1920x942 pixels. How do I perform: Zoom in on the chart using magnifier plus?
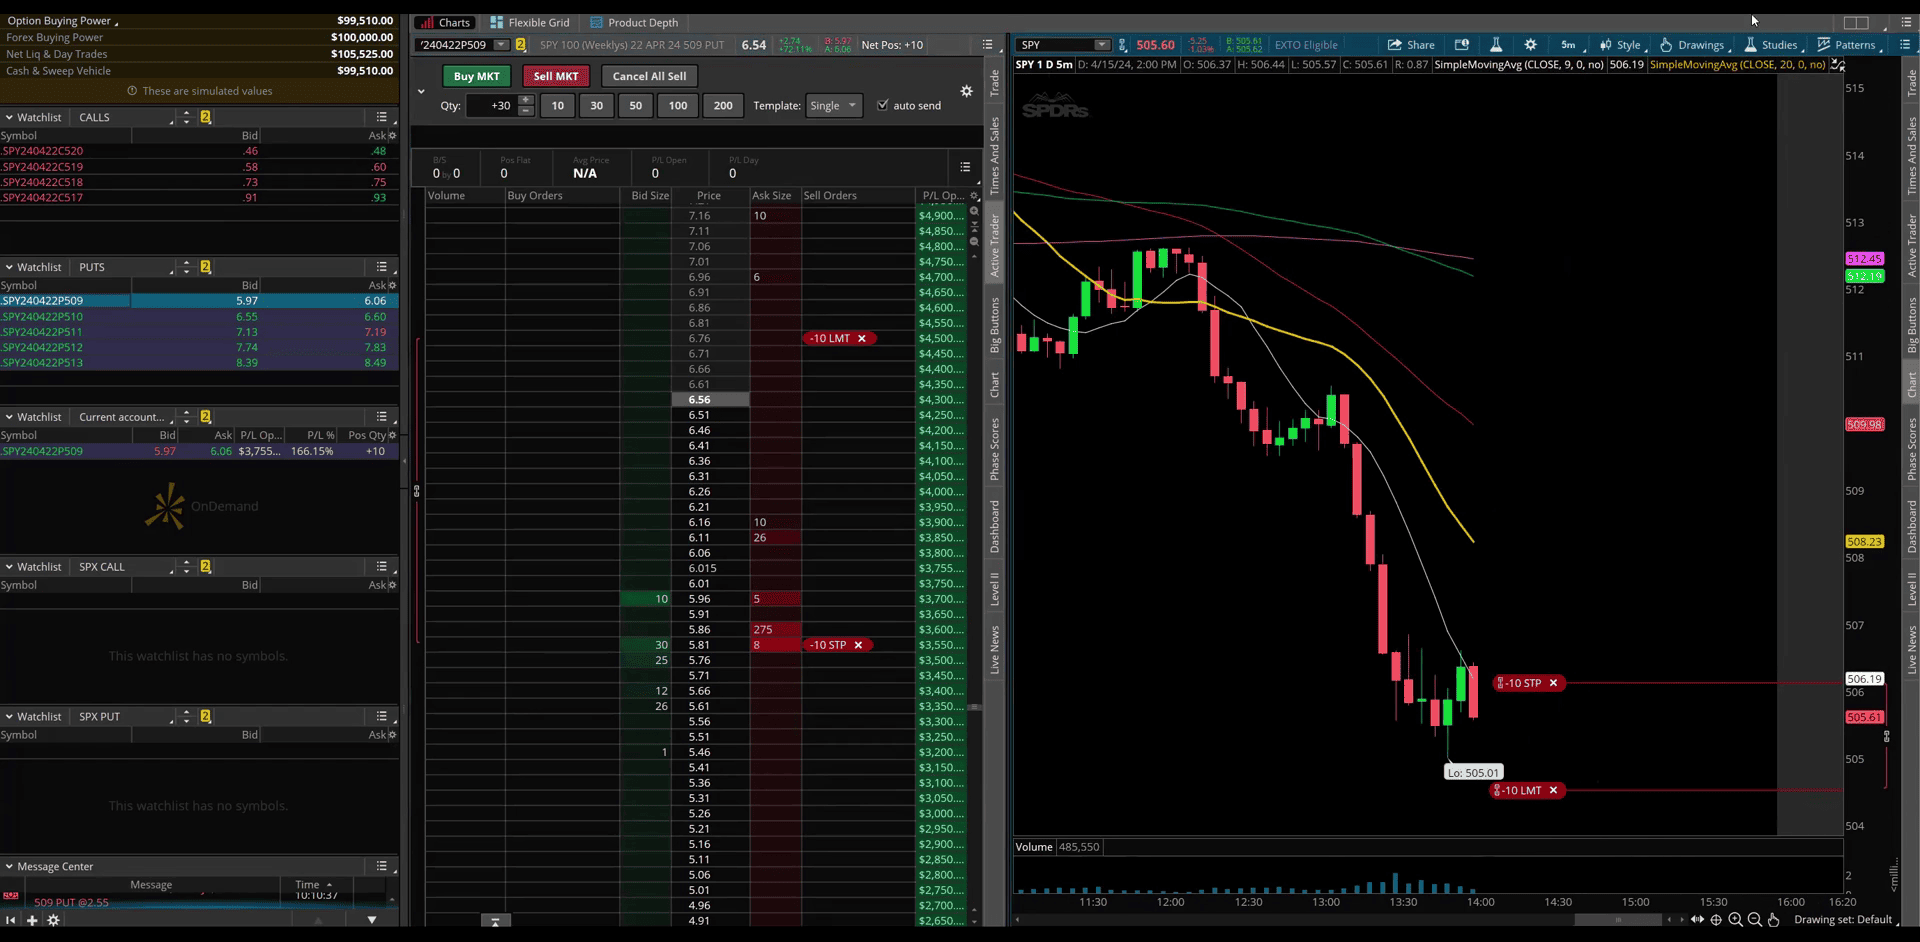pyautogui.click(x=1735, y=920)
